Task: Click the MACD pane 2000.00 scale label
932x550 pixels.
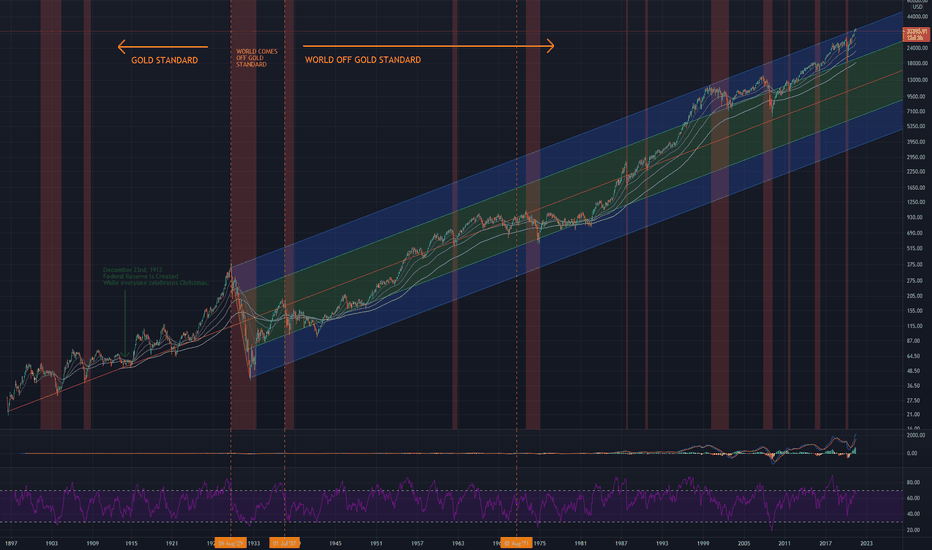Action: [917, 436]
